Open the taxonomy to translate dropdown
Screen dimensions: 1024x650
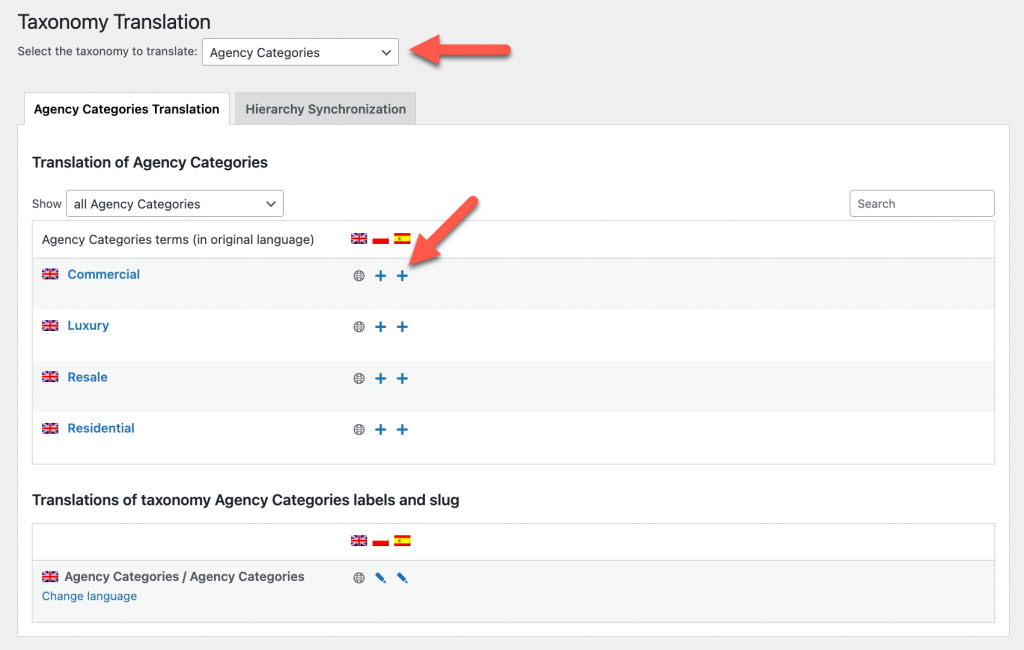[x=300, y=52]
